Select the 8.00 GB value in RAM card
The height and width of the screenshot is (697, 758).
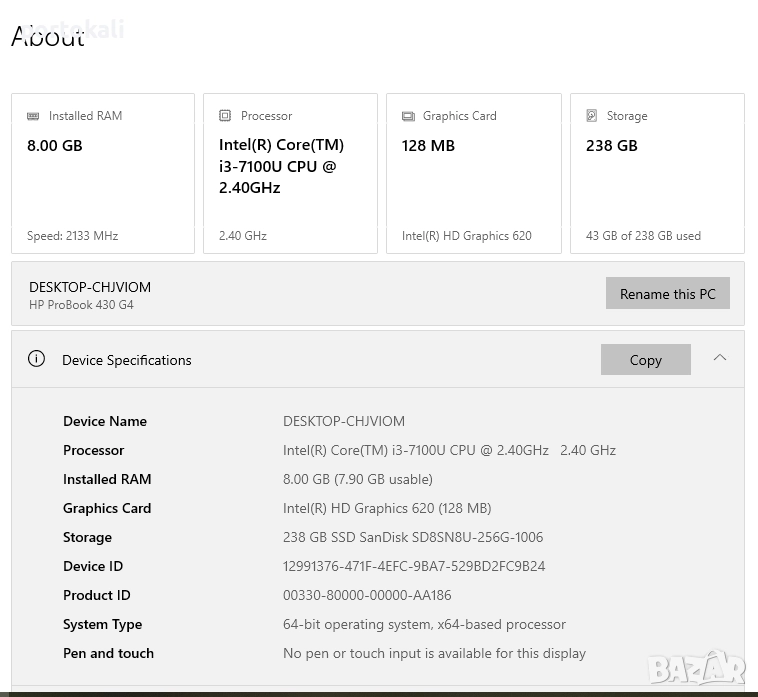coord(55,146)
